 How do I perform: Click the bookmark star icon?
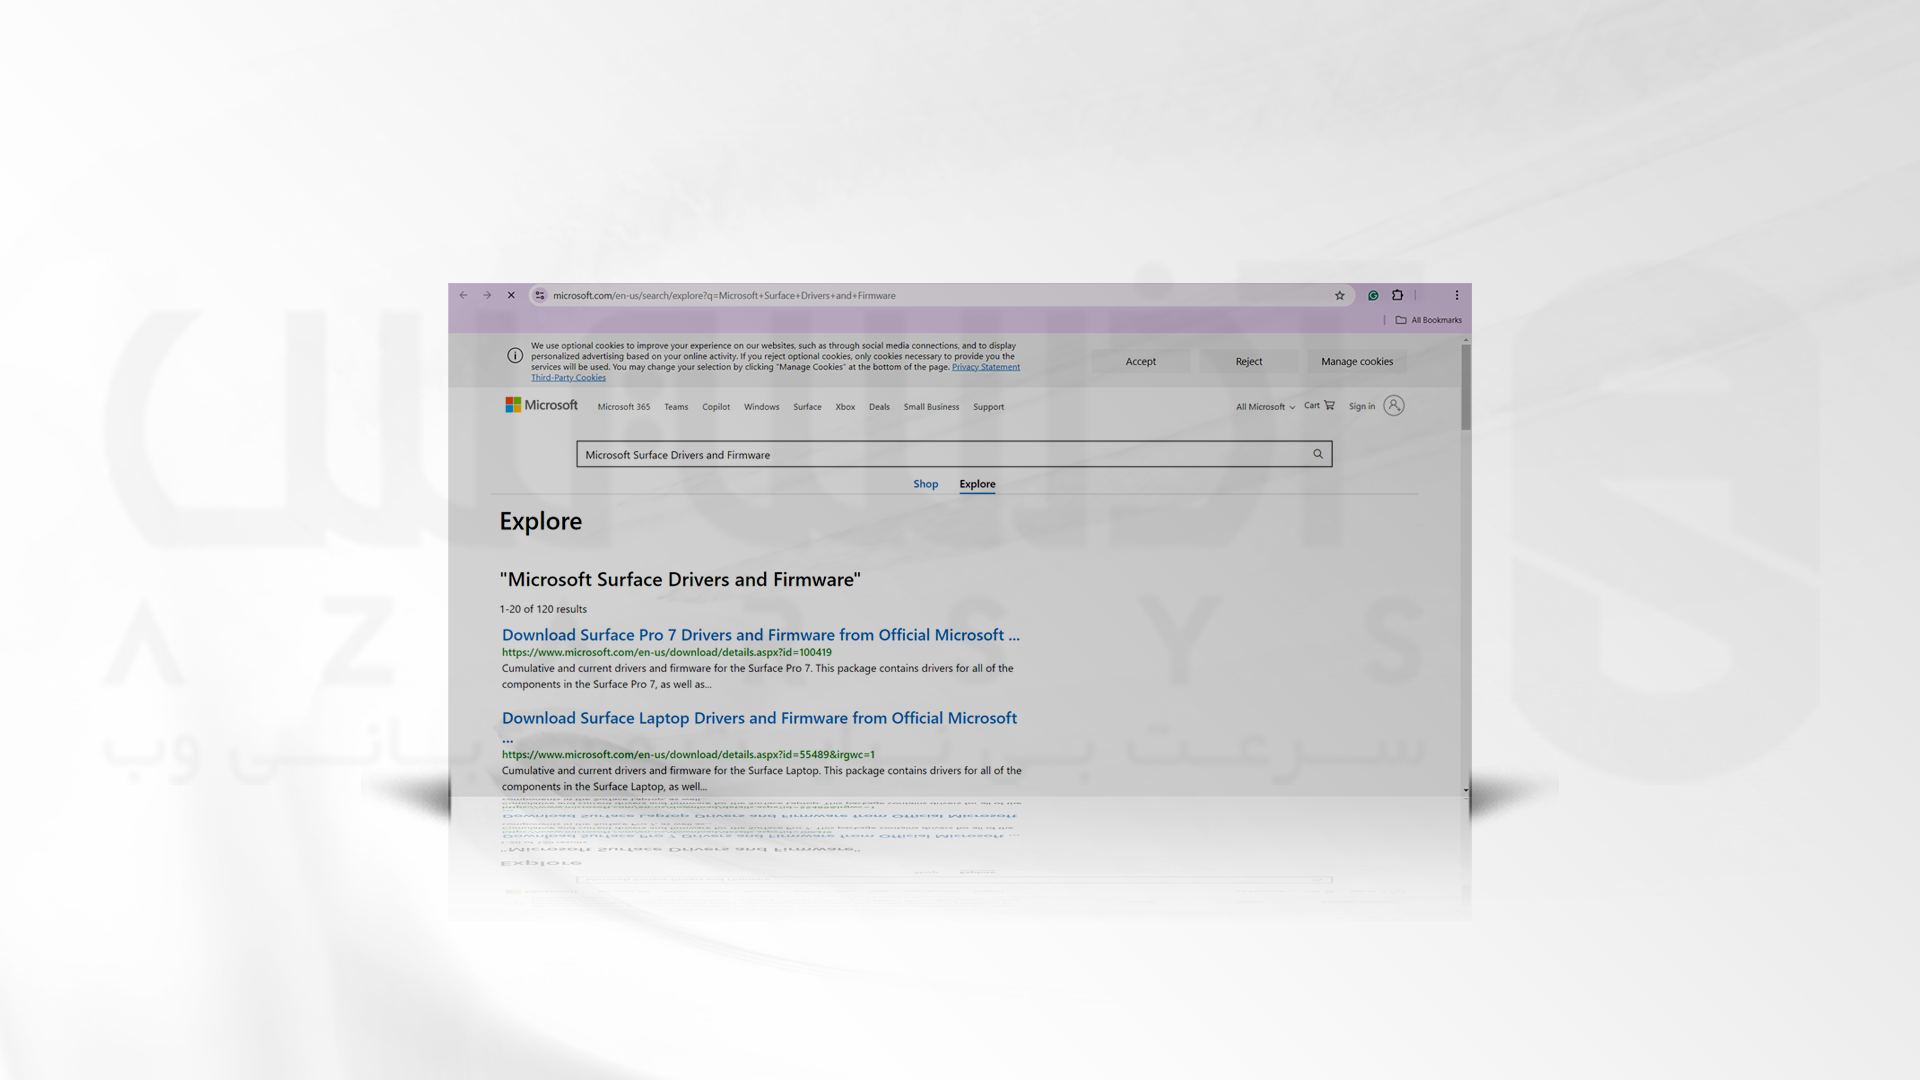[1340, 294]
